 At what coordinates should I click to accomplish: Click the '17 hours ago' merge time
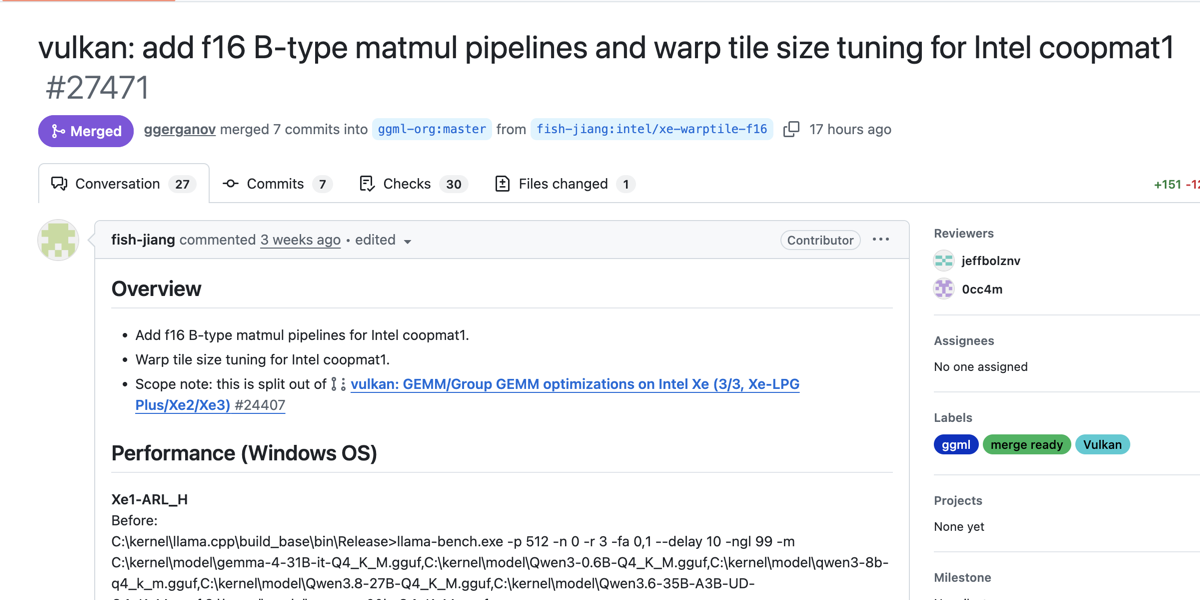click(850, 129)
